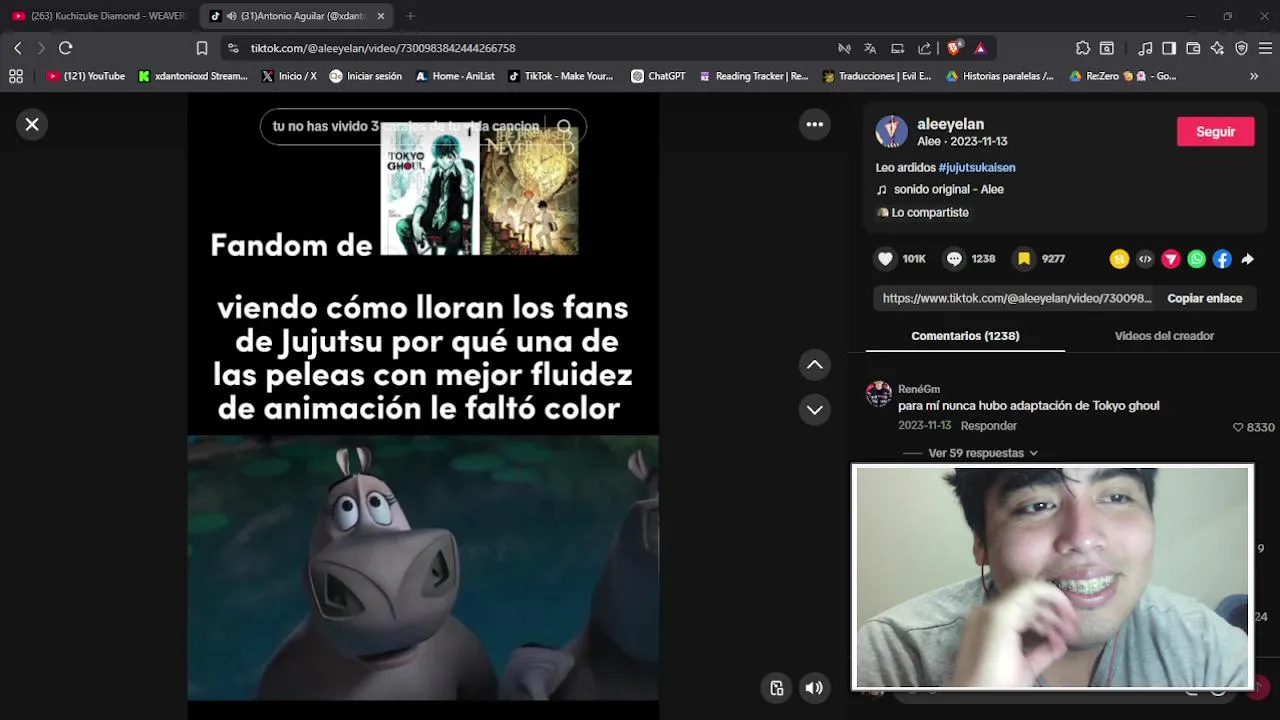The width and height of the screenshot is (1280, 720).
Task: Open the Historias paralelas bookmark
Action: pos(1000,76)
